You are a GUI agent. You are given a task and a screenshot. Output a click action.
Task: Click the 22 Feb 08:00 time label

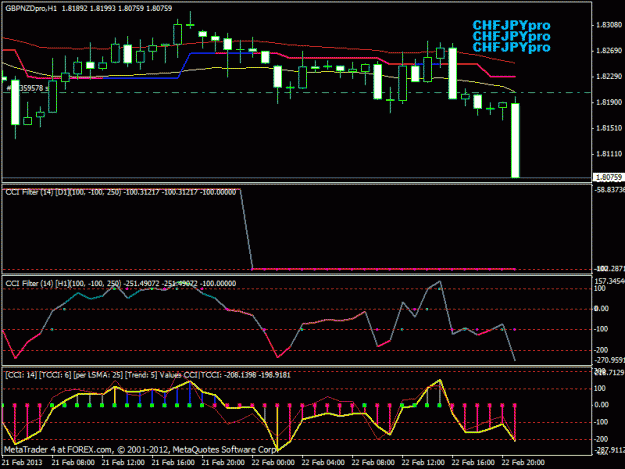coord(373,462)
